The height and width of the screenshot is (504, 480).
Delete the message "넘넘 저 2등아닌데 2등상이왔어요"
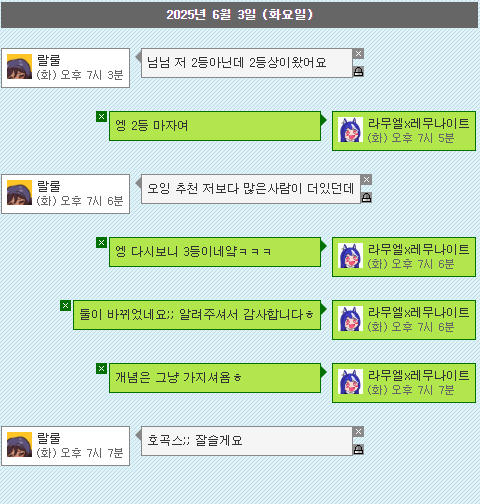[x=358, y=54]
